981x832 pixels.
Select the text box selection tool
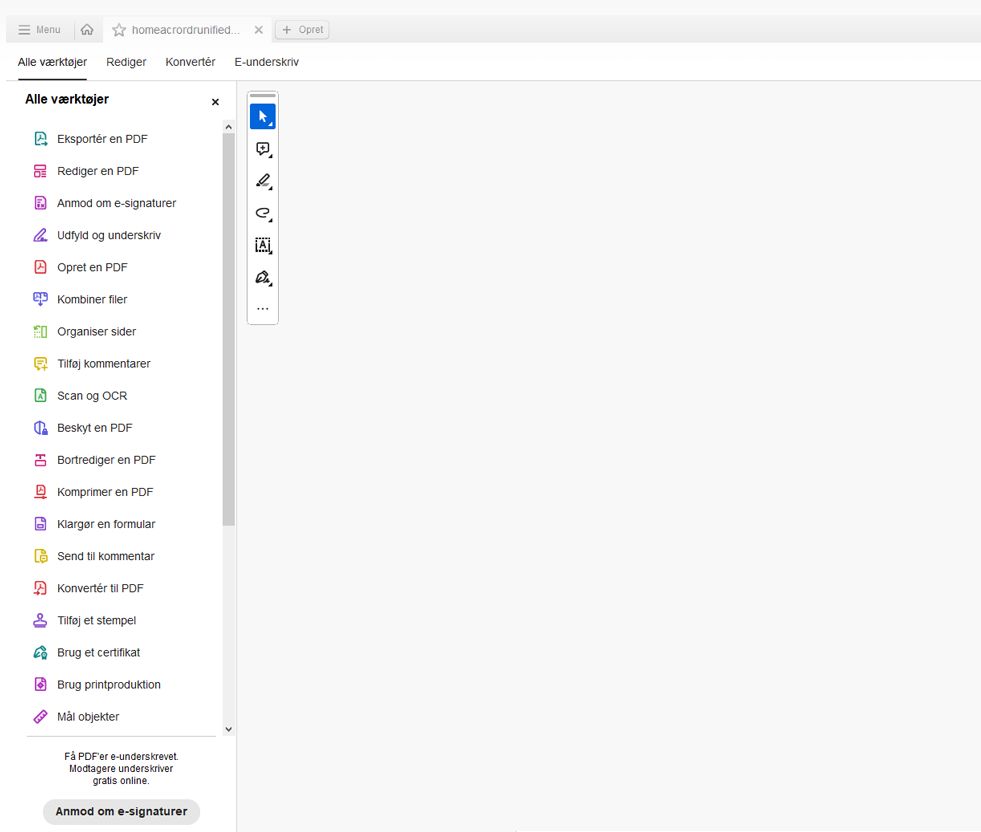click(x=263, y=245)
